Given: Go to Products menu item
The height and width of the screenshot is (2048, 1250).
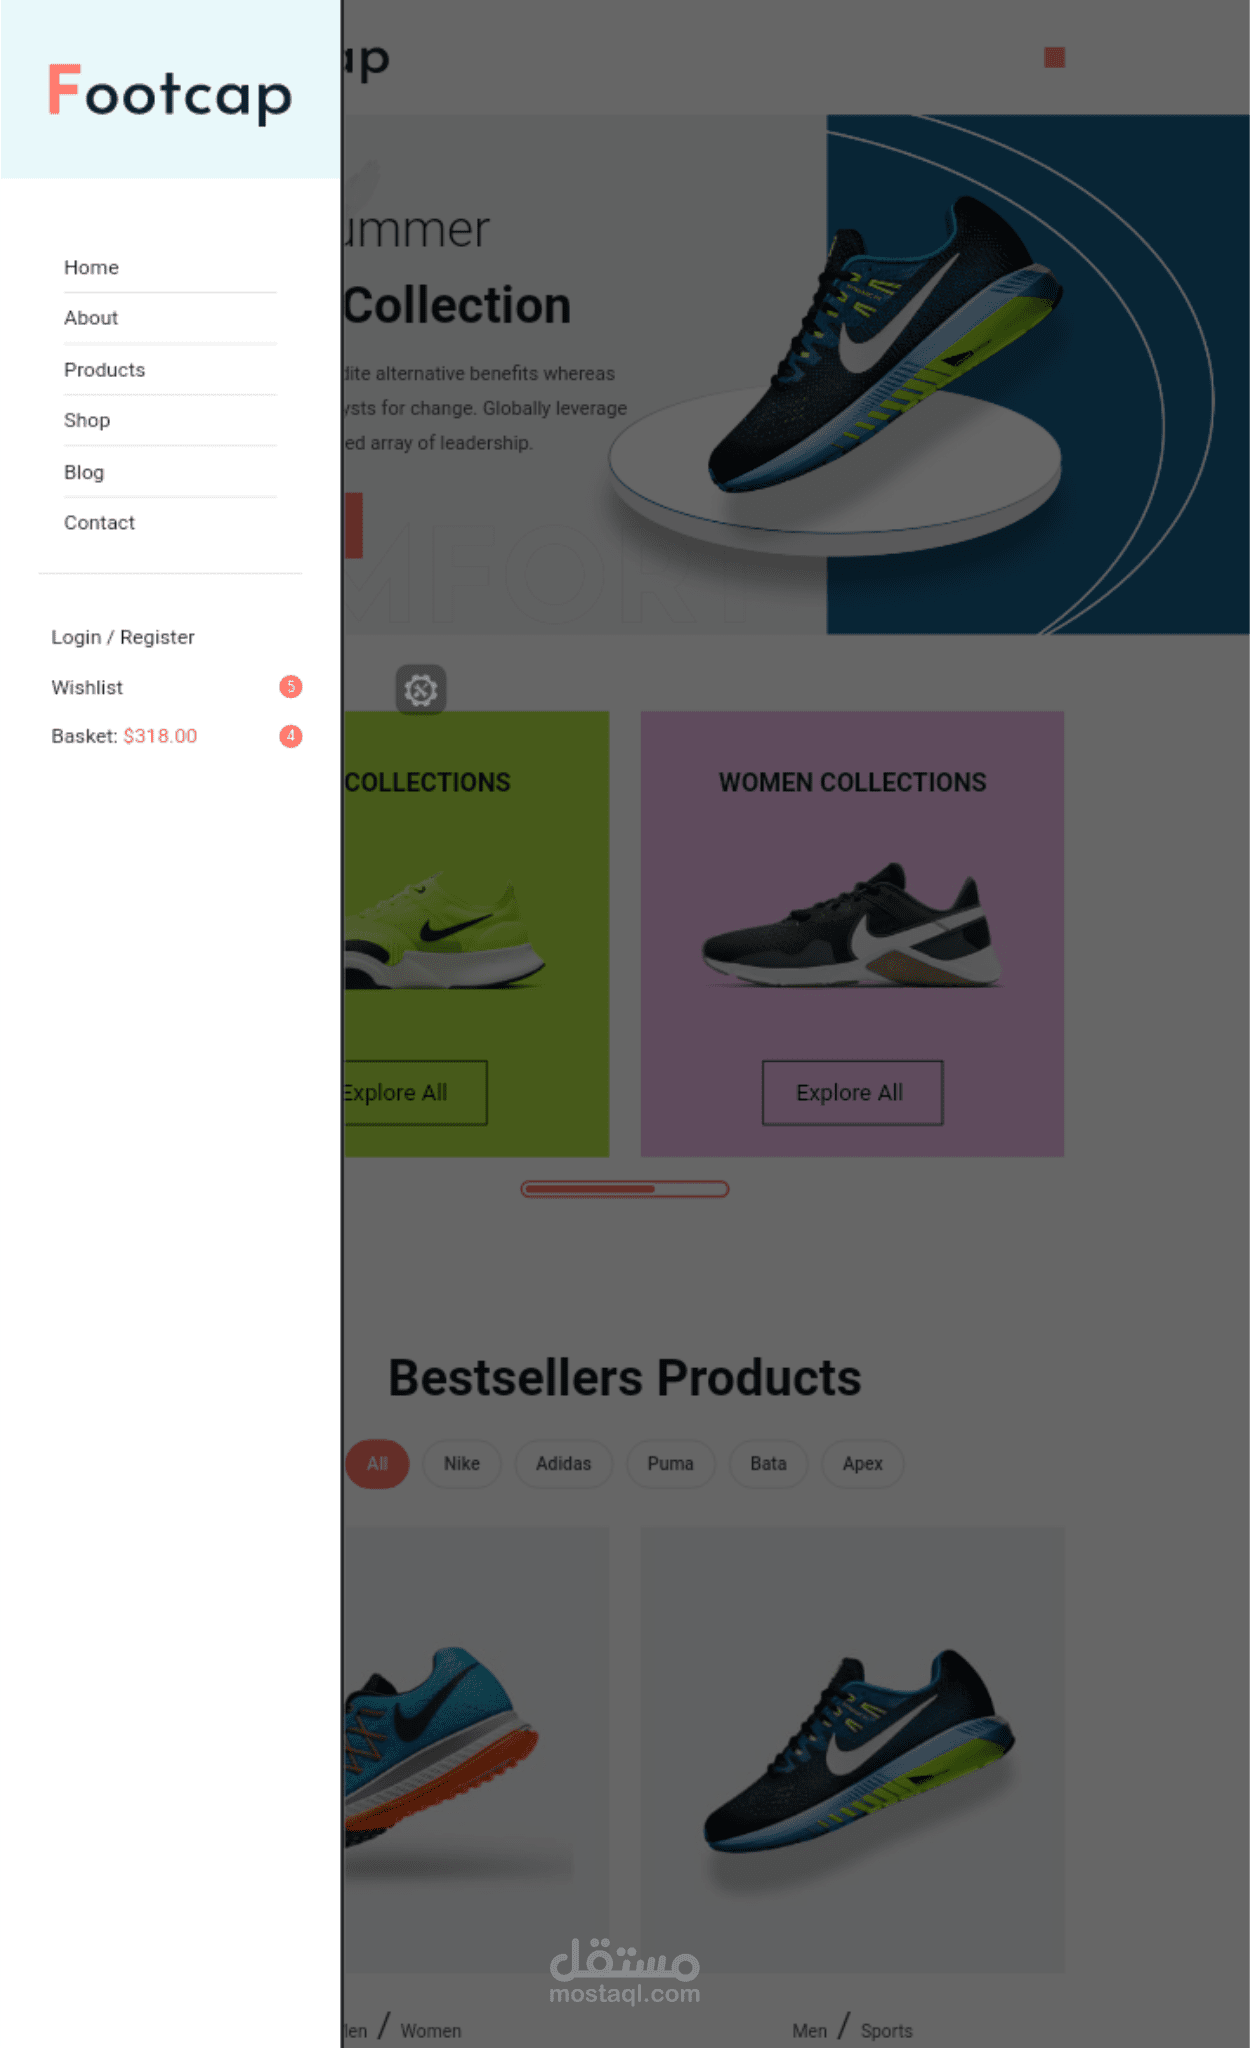Looking at the screenshot, I should [104, 370].
